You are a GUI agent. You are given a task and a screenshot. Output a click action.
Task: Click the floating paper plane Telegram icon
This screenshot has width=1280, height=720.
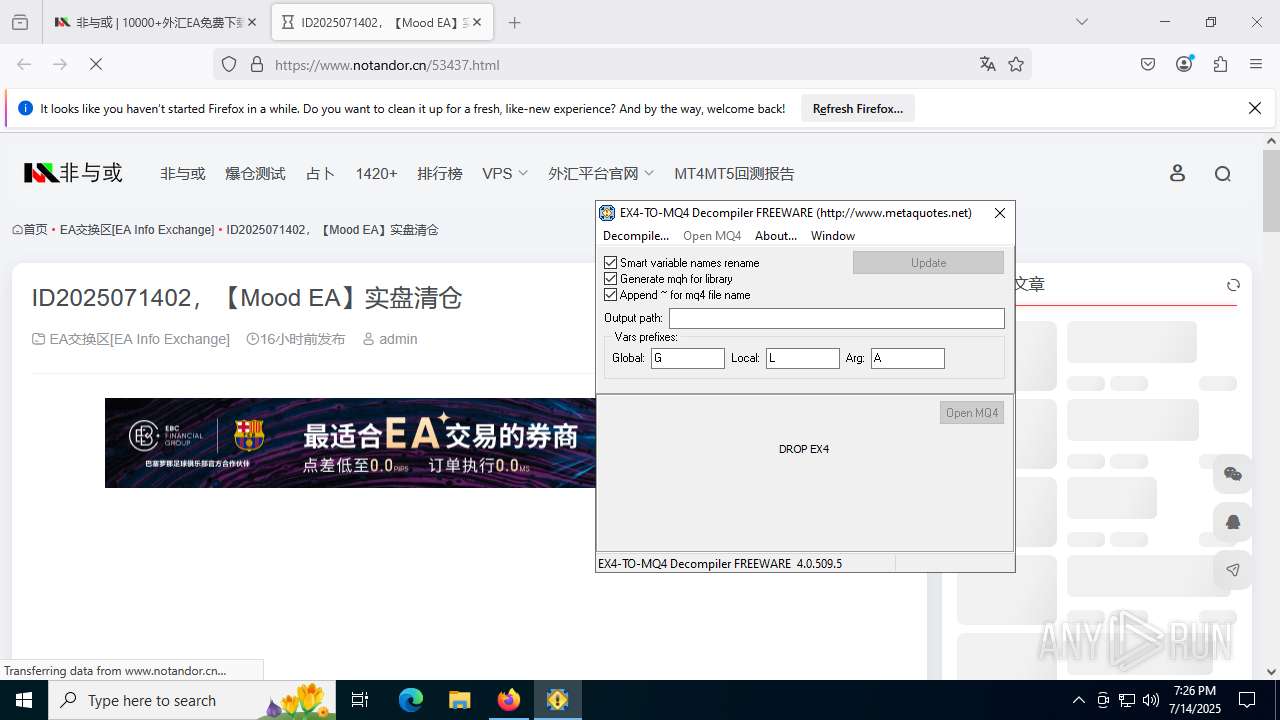coord(1233,570)
